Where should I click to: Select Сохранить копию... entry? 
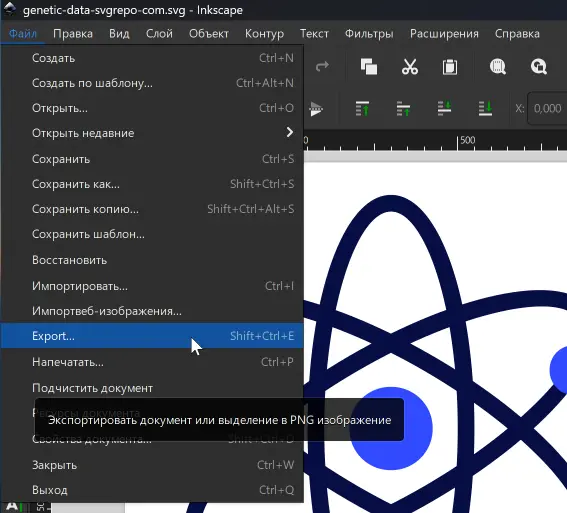coord(152,209)
